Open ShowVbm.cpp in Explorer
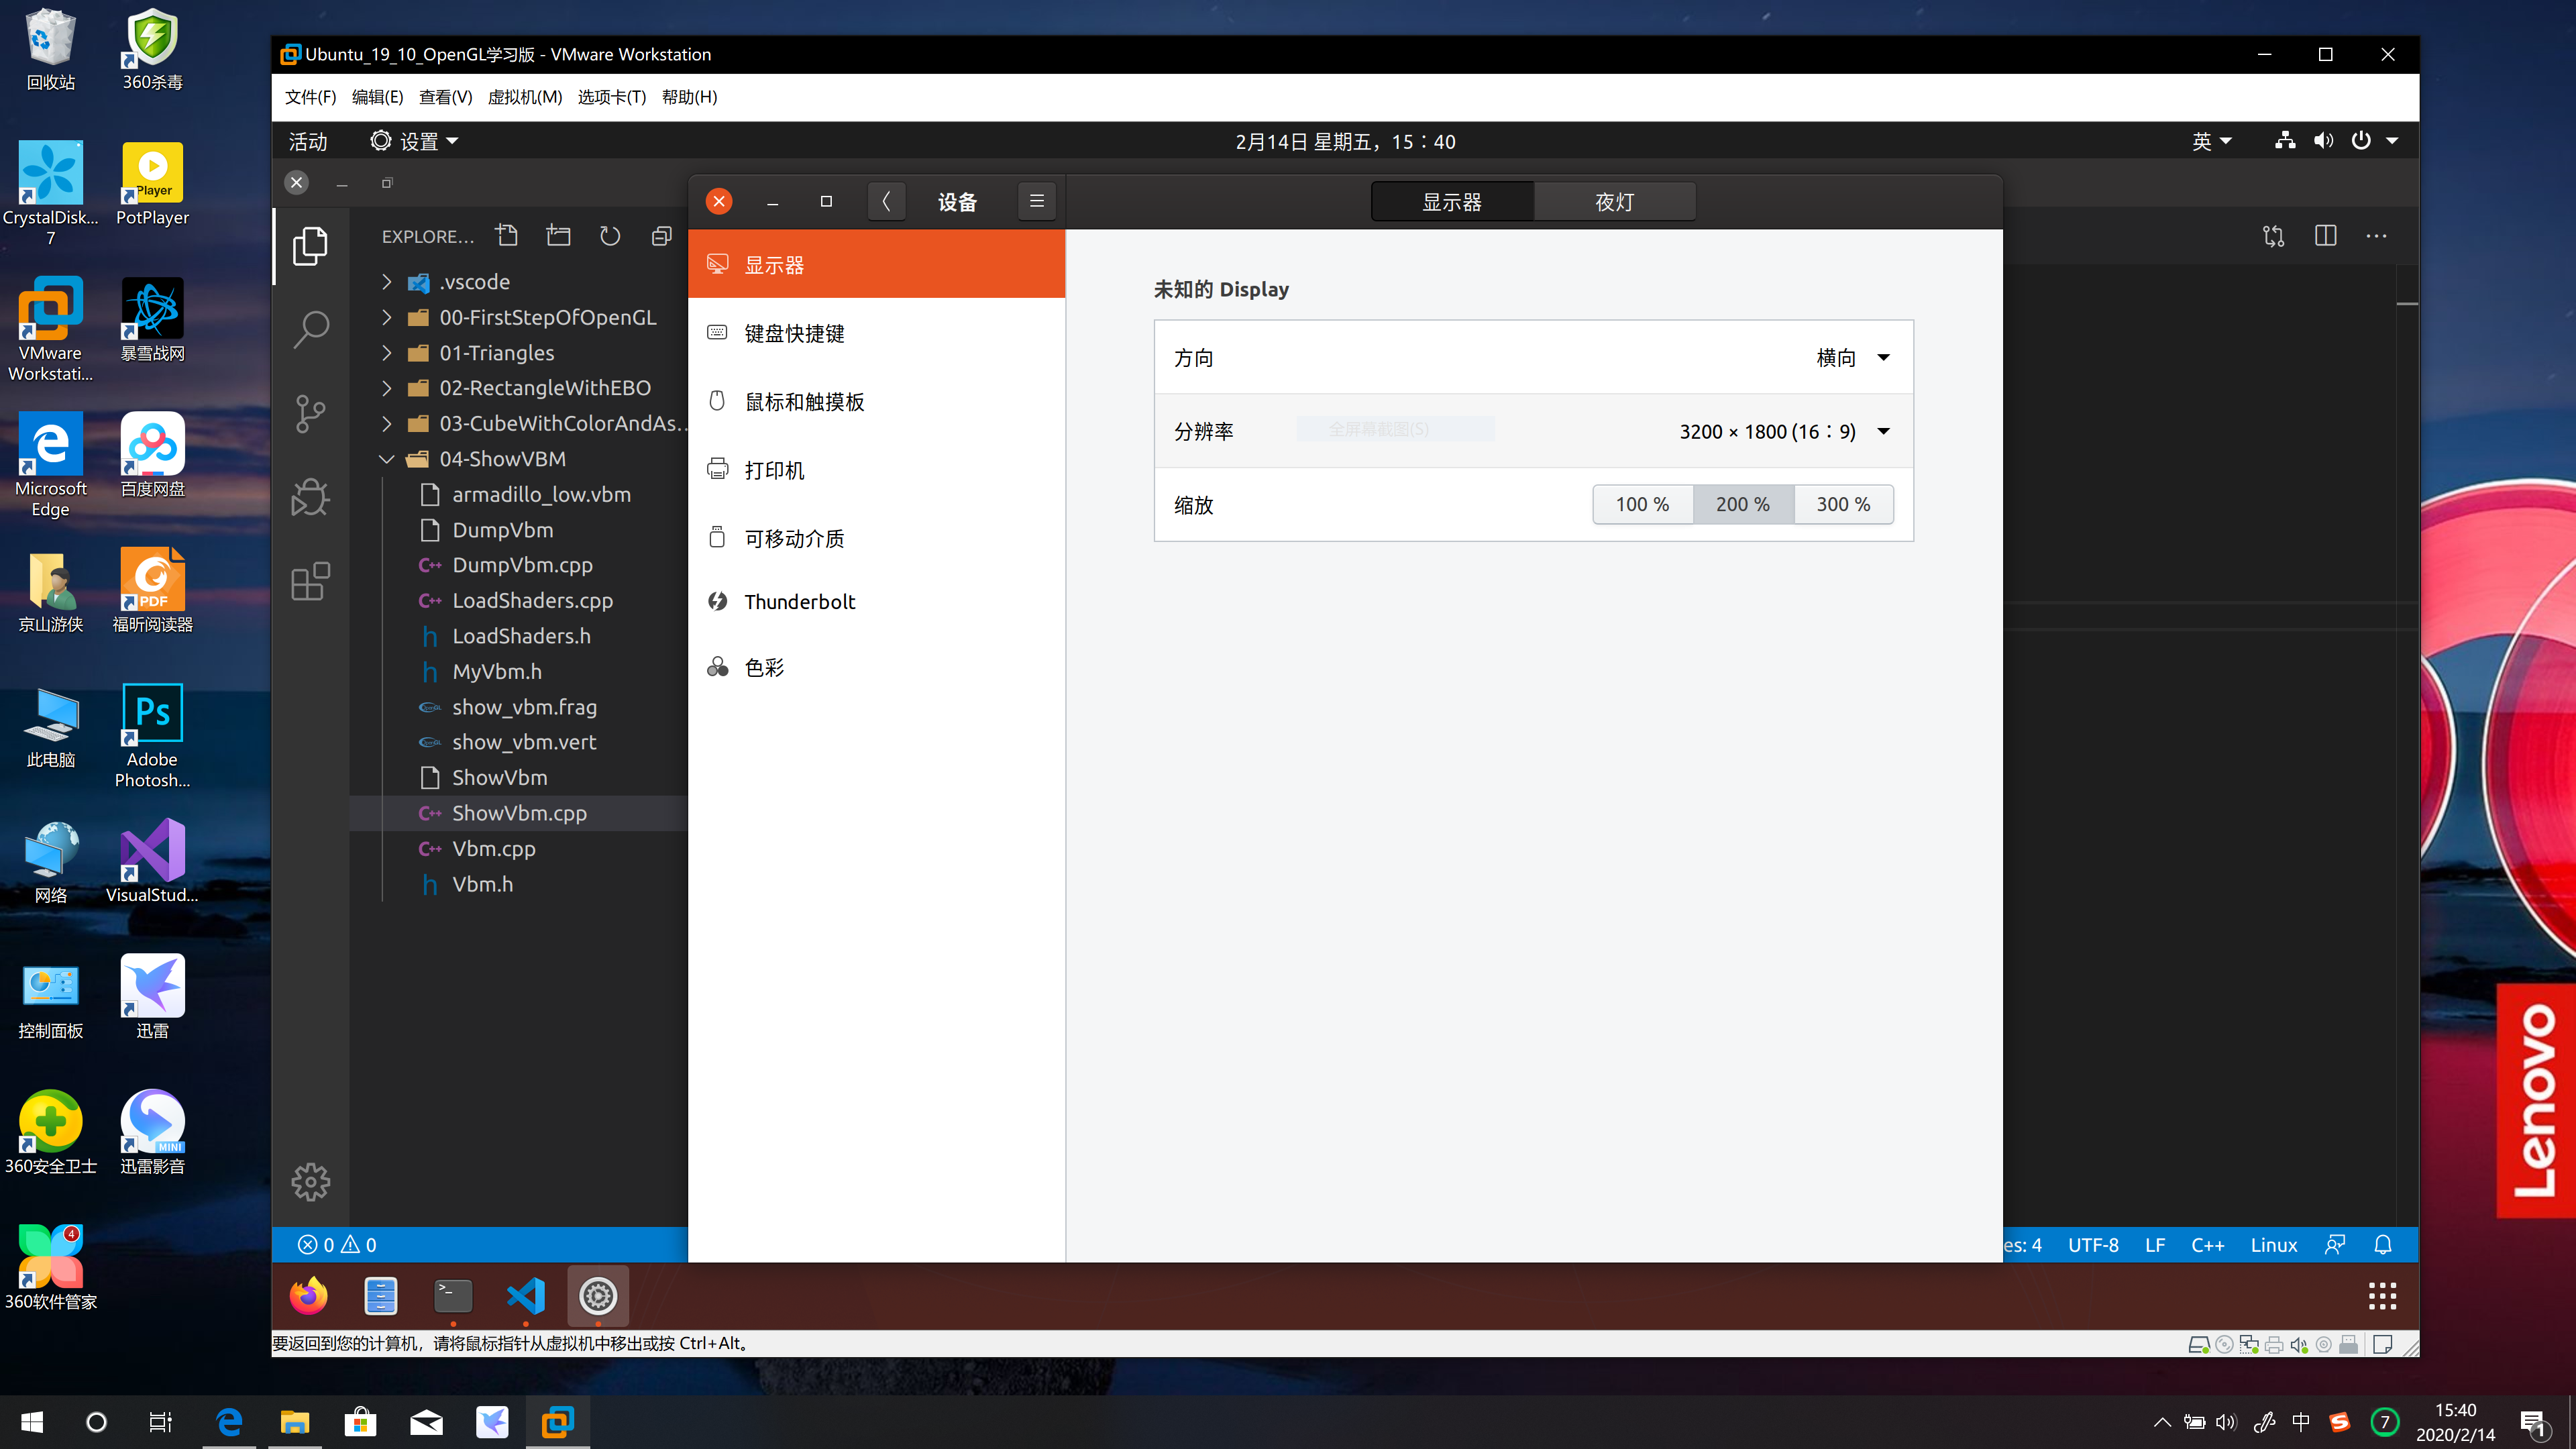This screenshot has width=2576, height=1449. 519,813
